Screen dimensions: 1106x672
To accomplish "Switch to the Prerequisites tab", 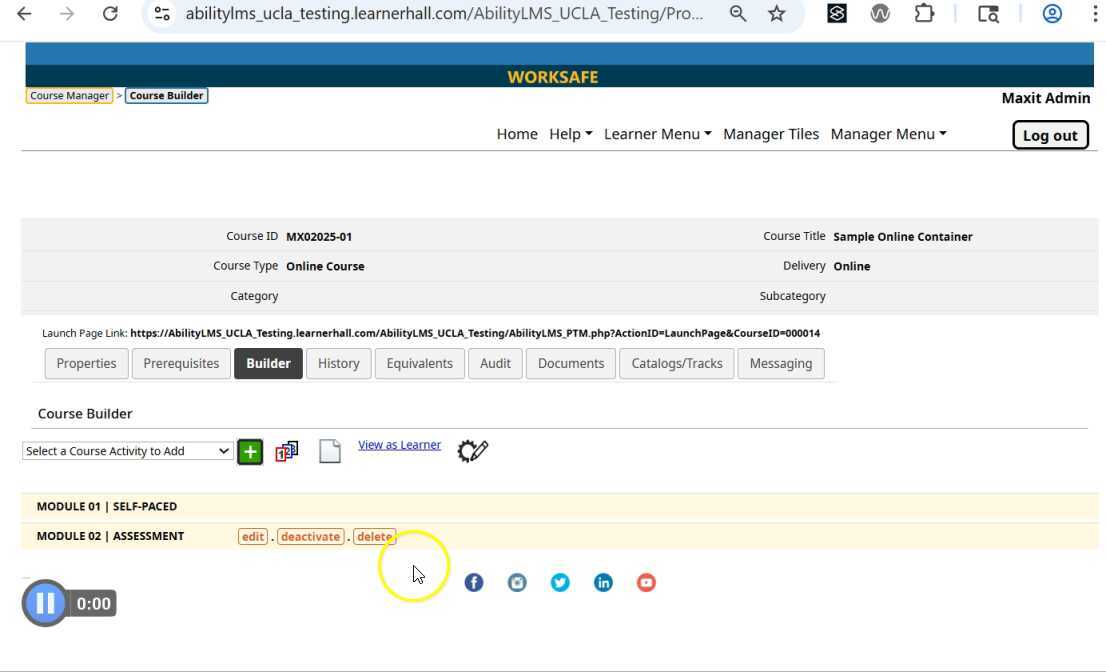I will [181, 364].
